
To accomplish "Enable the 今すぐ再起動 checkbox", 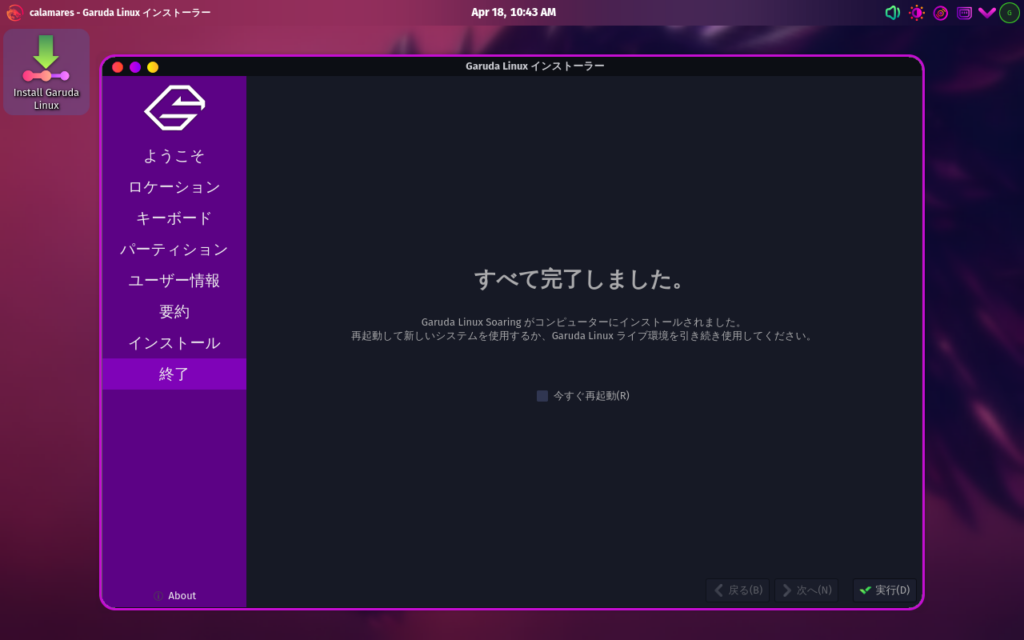I will [x=543, y=396].
